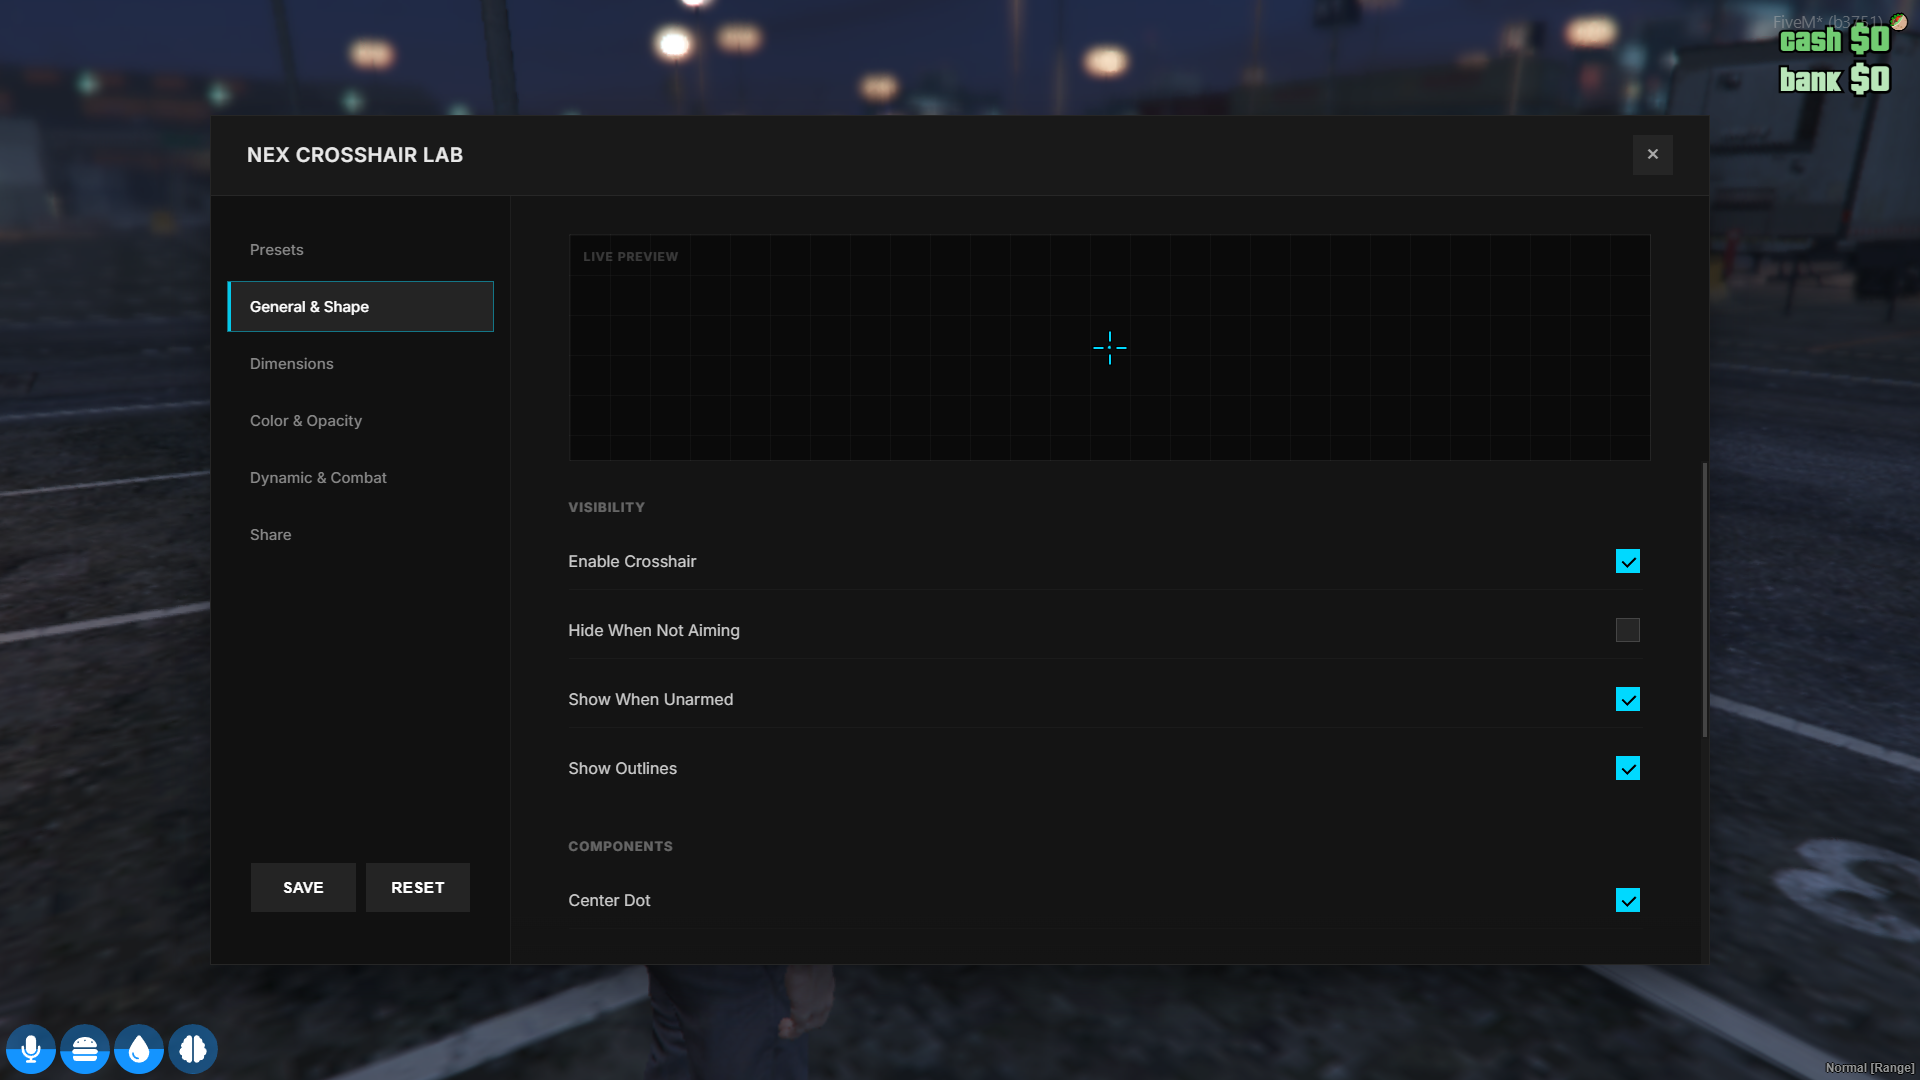Click the cash $0 HUD text

[1834, 40]
